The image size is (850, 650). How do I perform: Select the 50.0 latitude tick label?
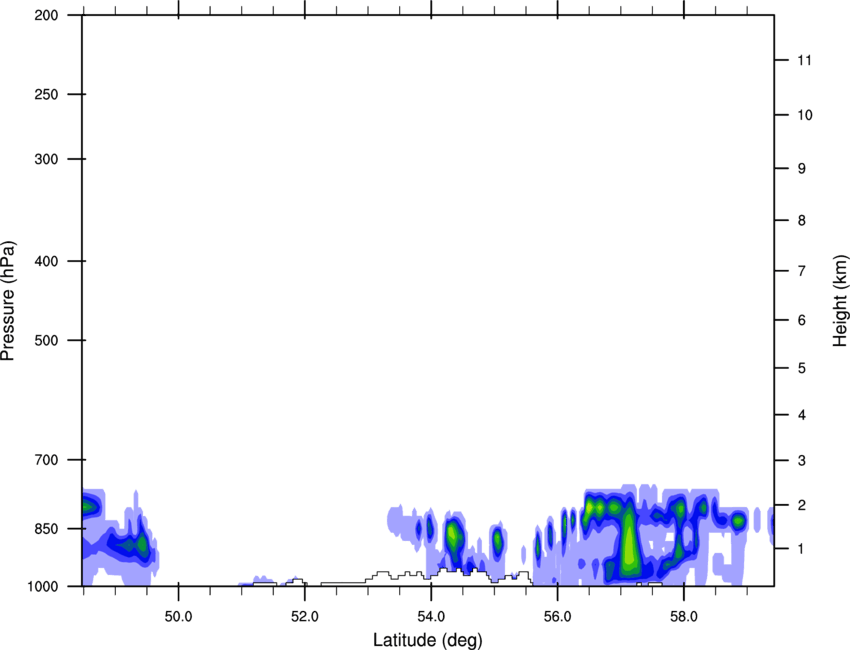coord(178,613)
